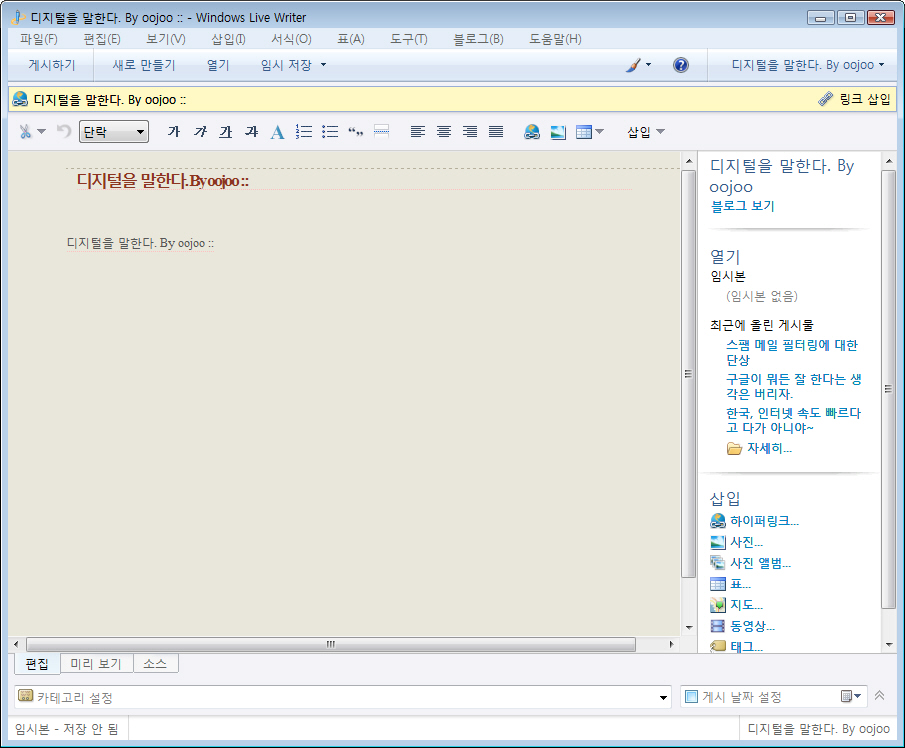Click the 새로 만들기 button

pos(144,65)
